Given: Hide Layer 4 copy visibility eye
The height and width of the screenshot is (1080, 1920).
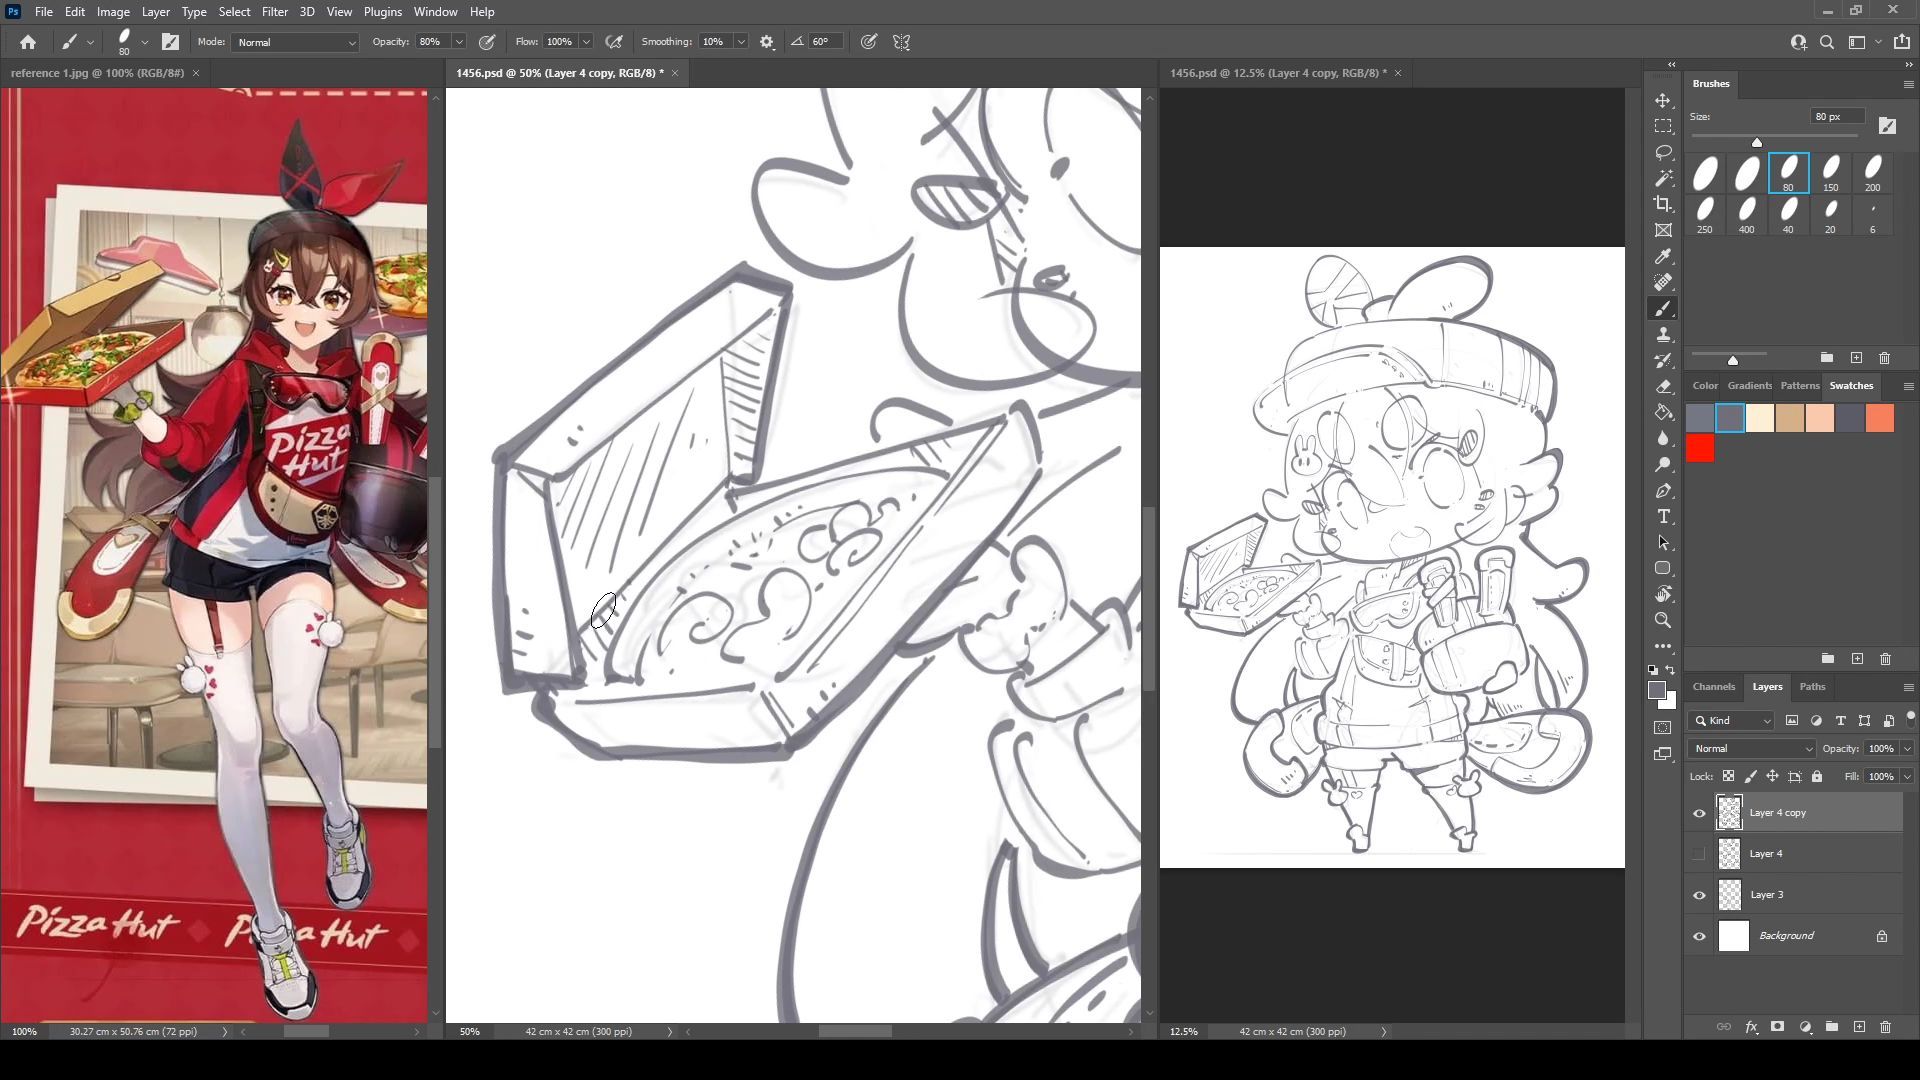Looking at the screenshot, I should tap(1699, 813).
